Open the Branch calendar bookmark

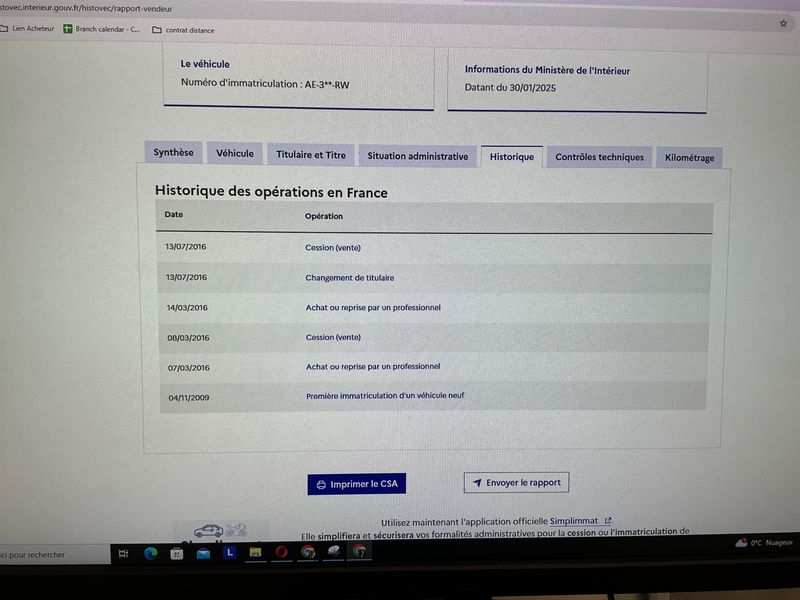(102, 29)
